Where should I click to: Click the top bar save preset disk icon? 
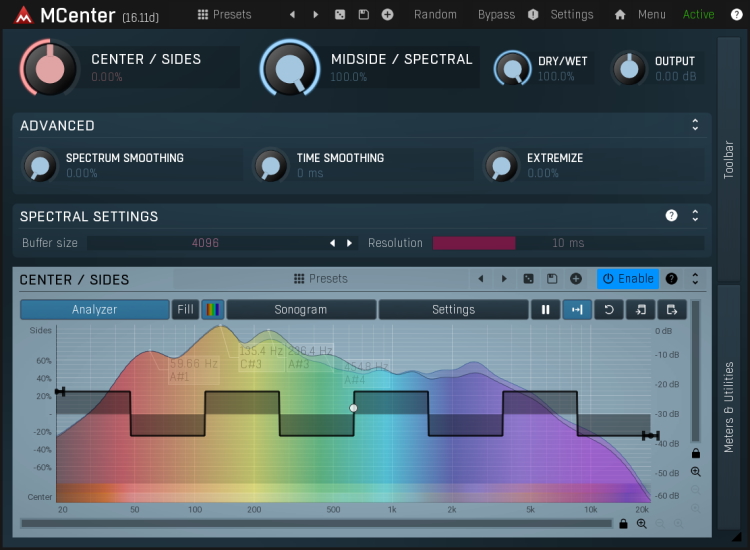click(x=364, y=15)
